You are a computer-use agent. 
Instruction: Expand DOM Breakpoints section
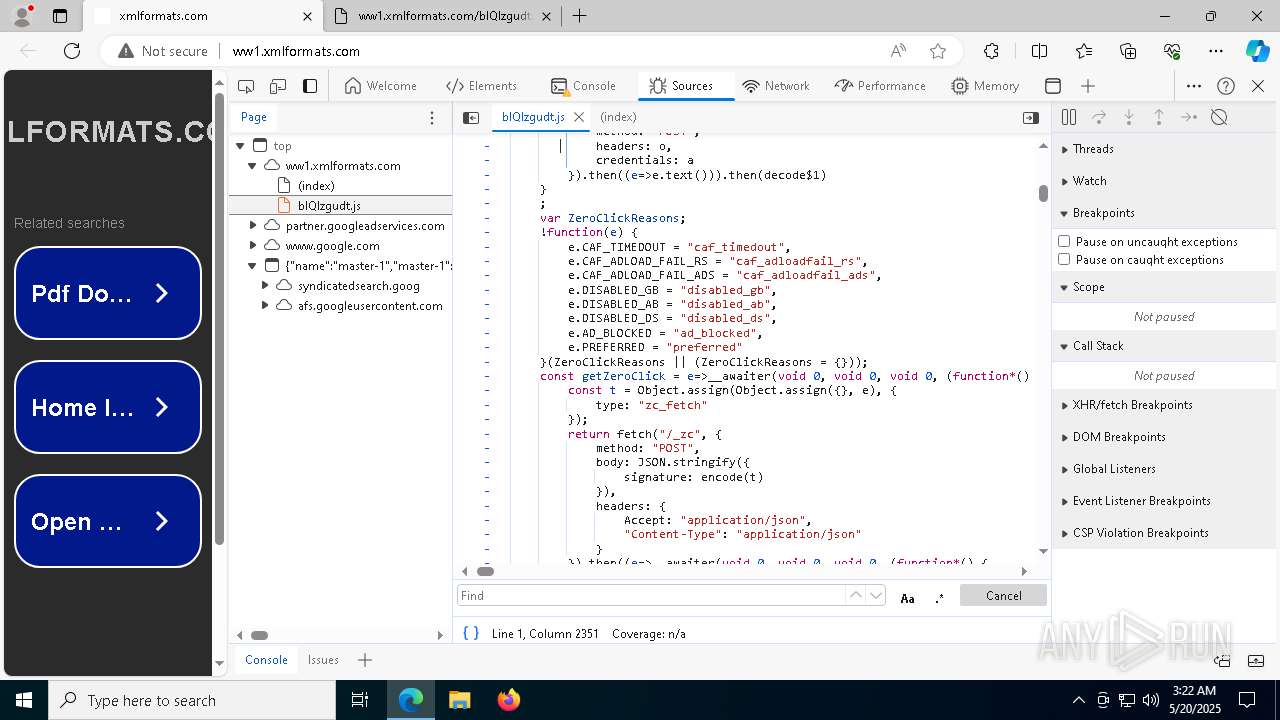(x=1166, y=437)
